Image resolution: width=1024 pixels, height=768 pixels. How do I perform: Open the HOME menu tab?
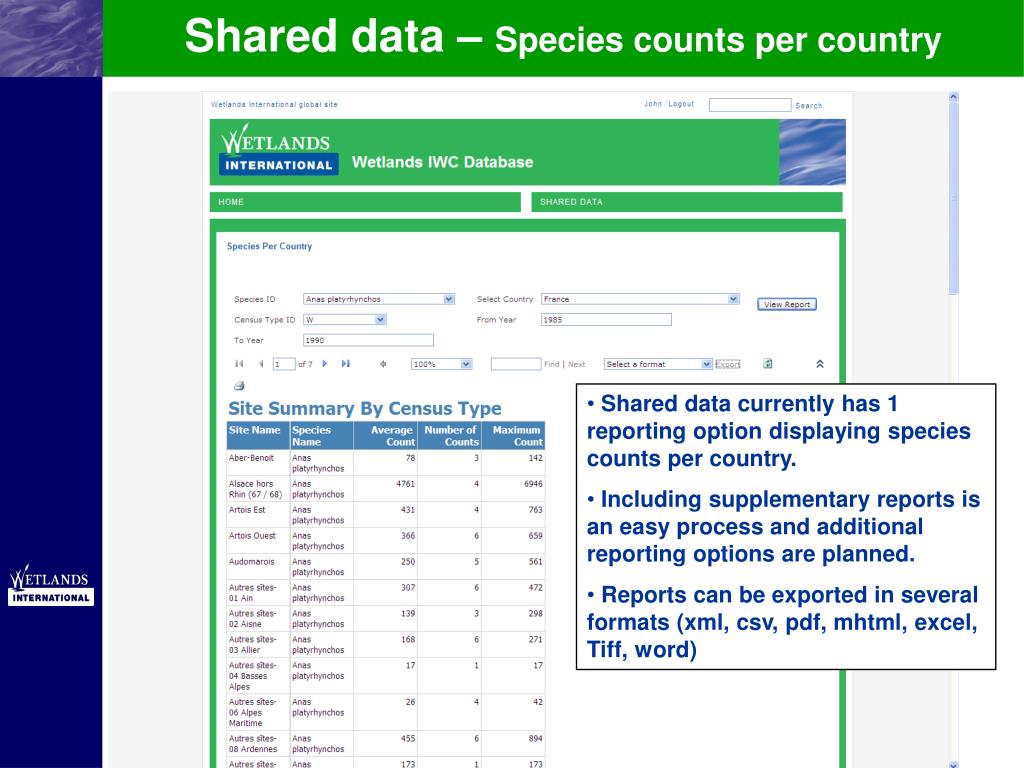coord(365,202)
